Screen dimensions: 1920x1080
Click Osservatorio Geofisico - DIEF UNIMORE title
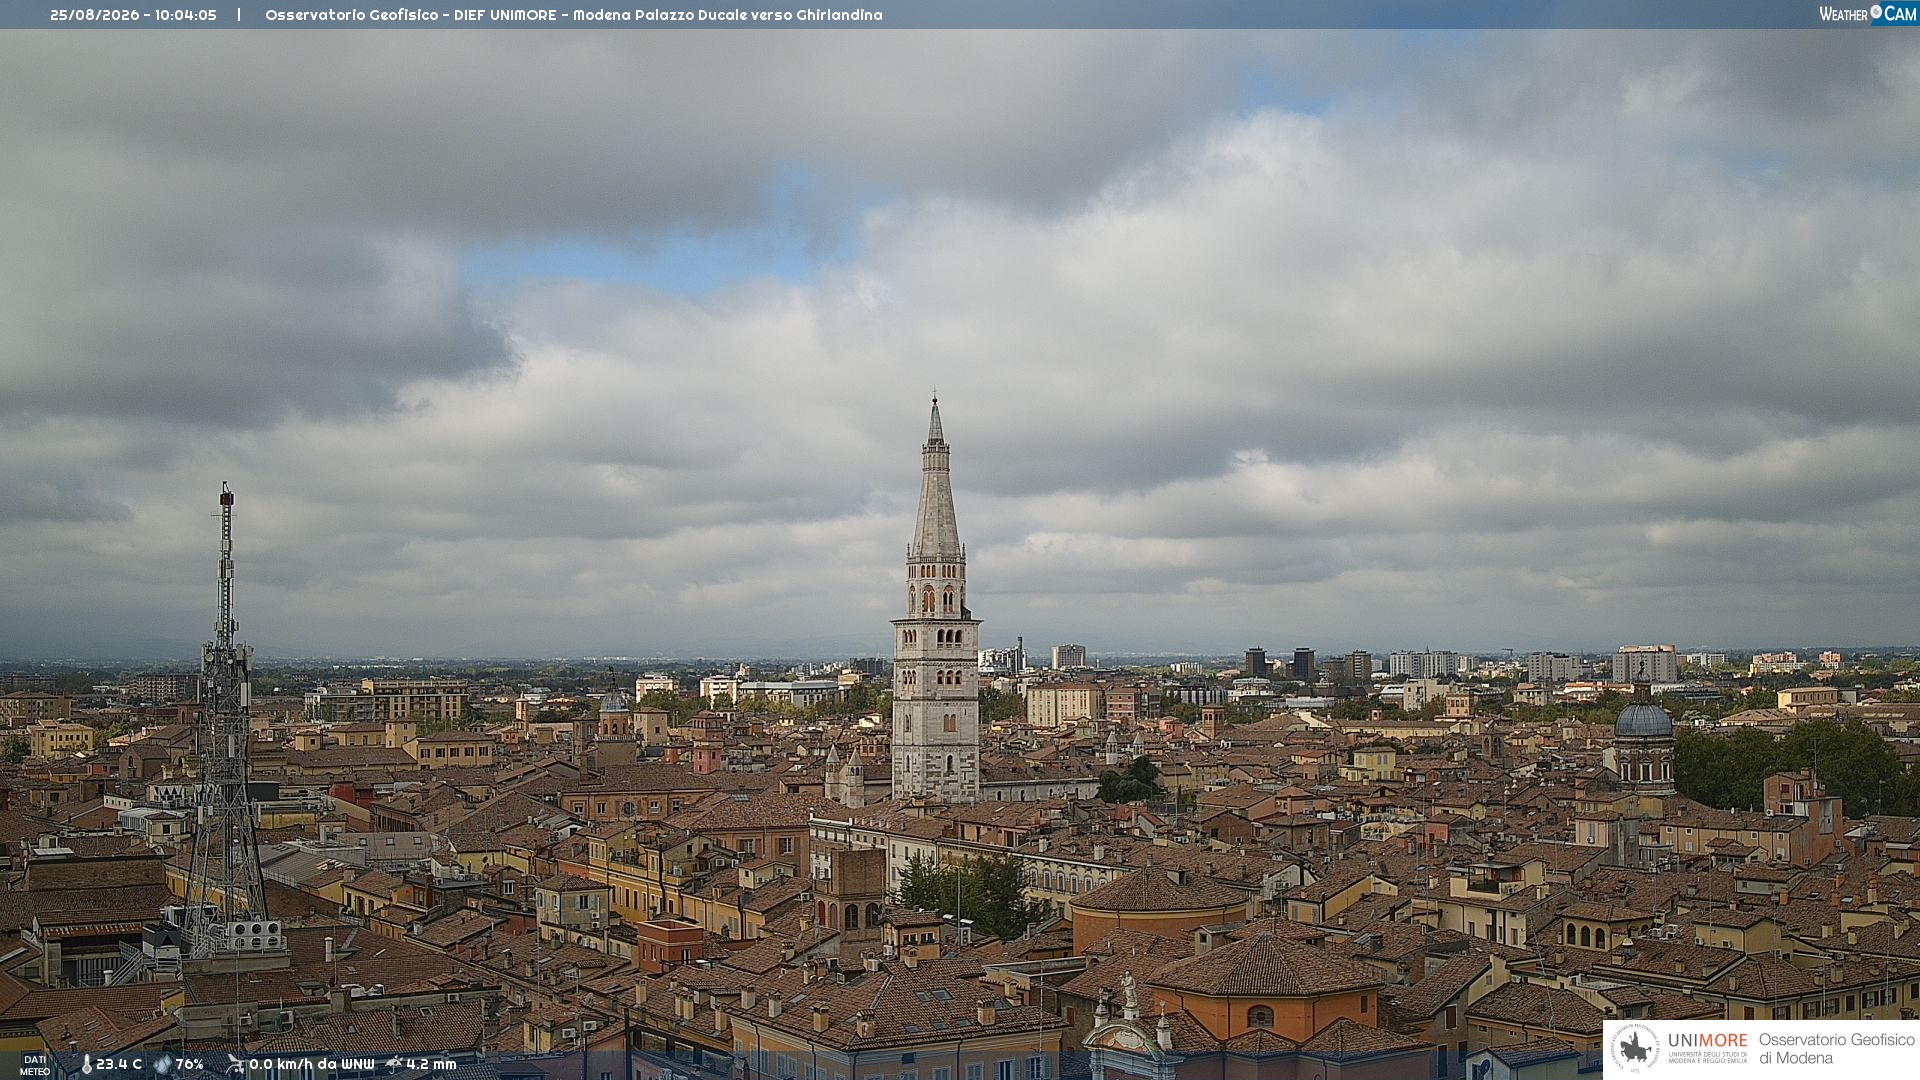[410, 15]
